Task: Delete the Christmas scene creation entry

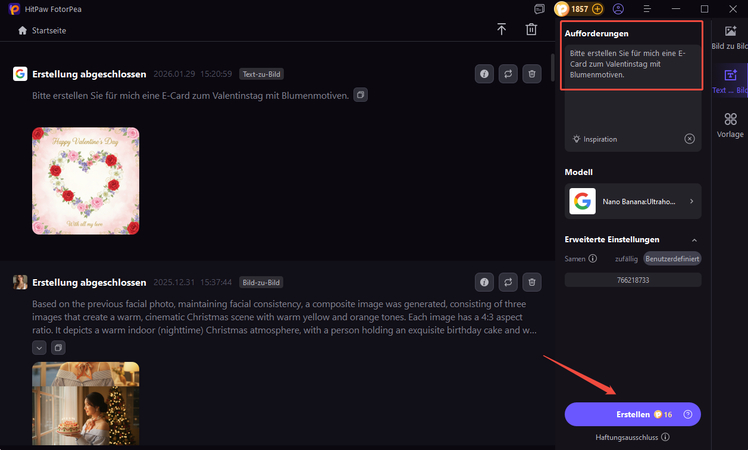Action: [x=532, y=282]
